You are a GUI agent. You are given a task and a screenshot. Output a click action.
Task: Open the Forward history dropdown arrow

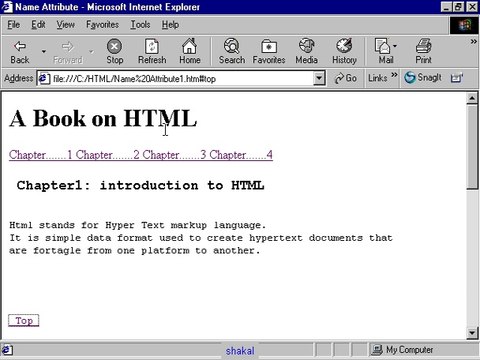[91, 52]
